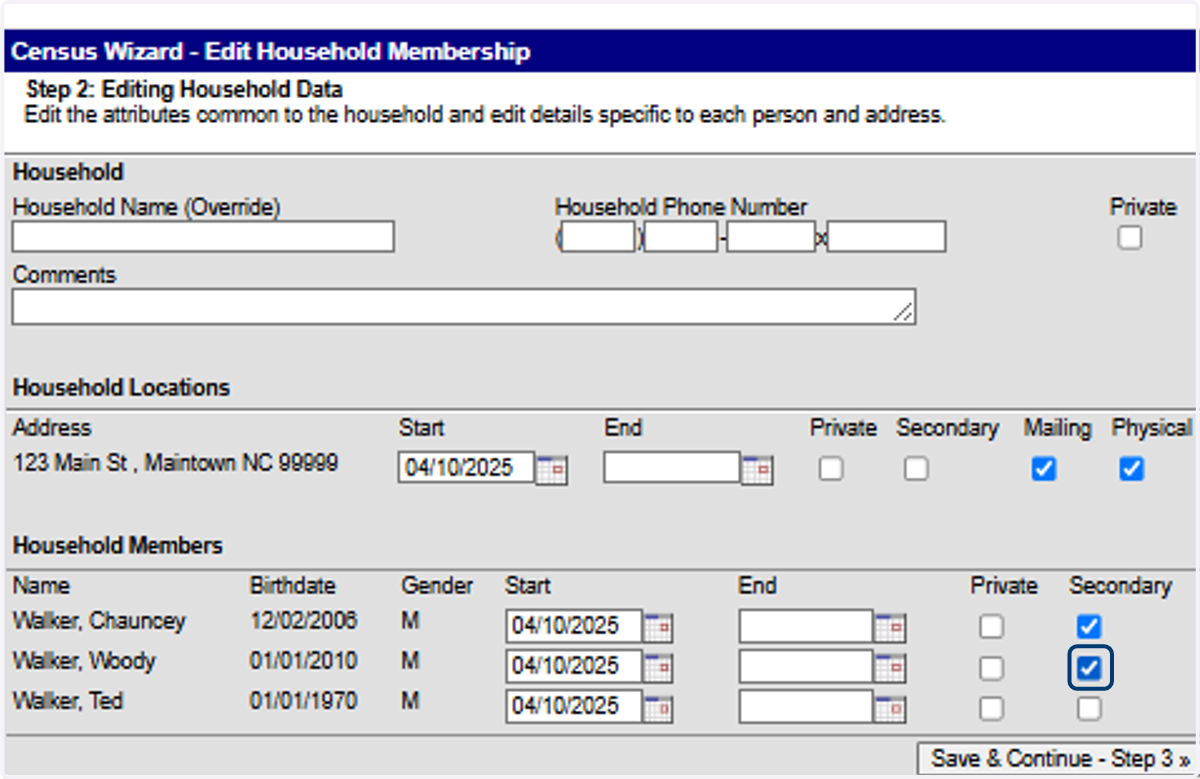The image size is (1200, 779).
Task: Uncheck Mailing for the 123 Main St address
Action: [1043, 468]
